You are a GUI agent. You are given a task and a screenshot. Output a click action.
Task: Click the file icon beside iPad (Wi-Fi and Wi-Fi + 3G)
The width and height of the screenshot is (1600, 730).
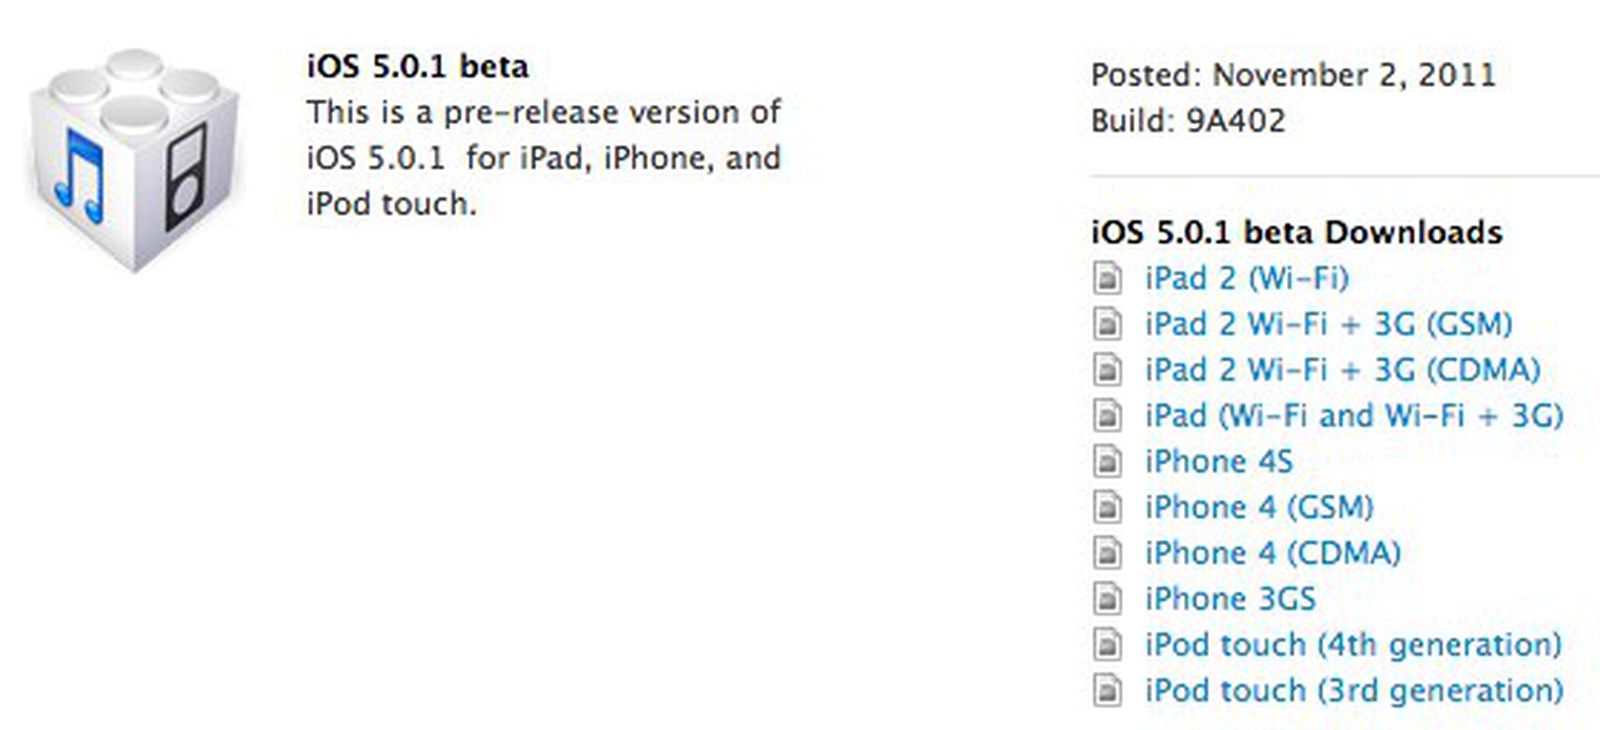click(1107, 415)
